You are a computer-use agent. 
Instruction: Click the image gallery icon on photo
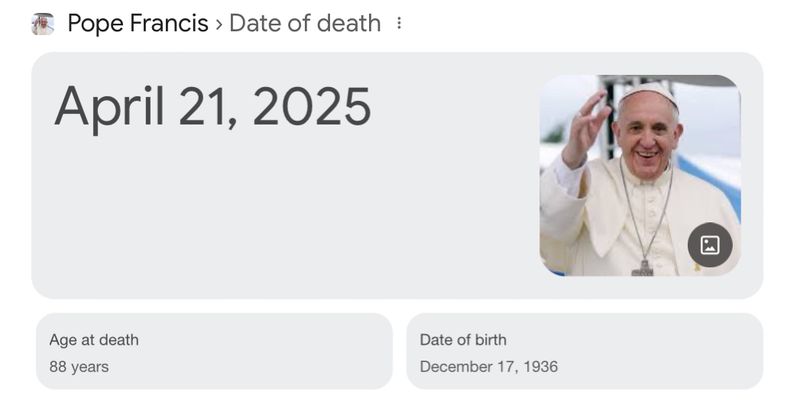(710, 244)
